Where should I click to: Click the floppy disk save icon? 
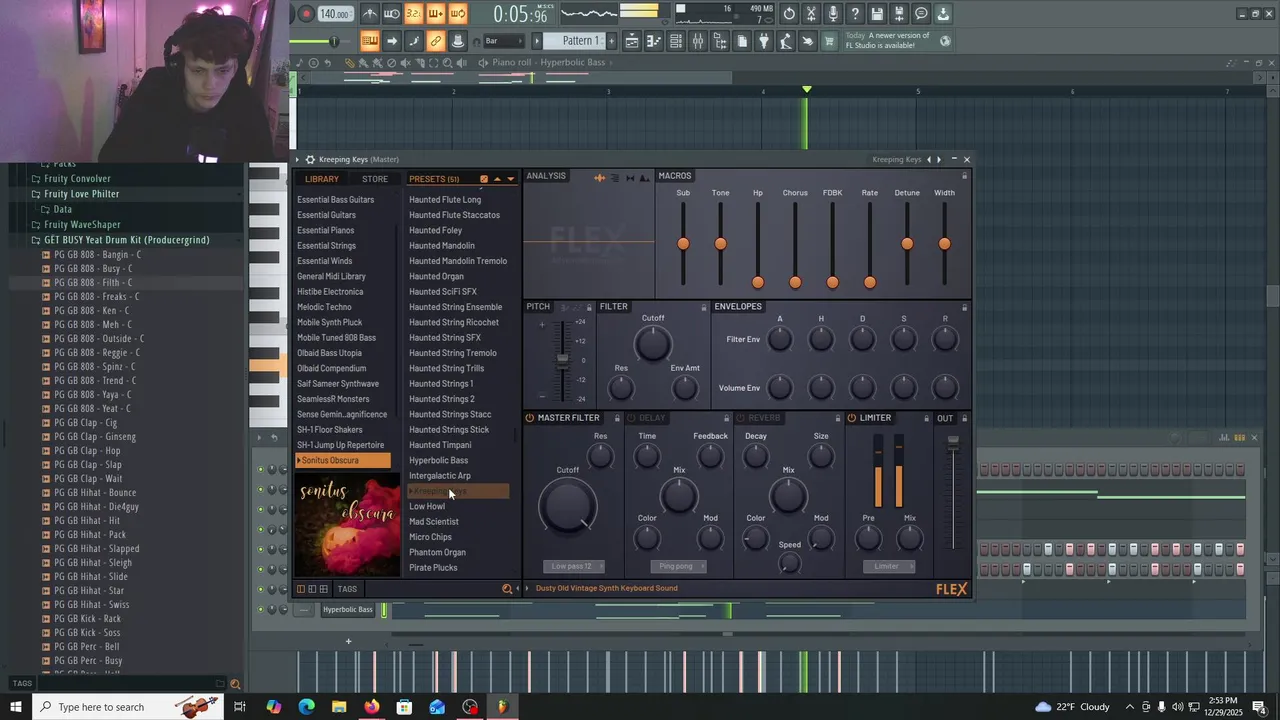[877, 14]
